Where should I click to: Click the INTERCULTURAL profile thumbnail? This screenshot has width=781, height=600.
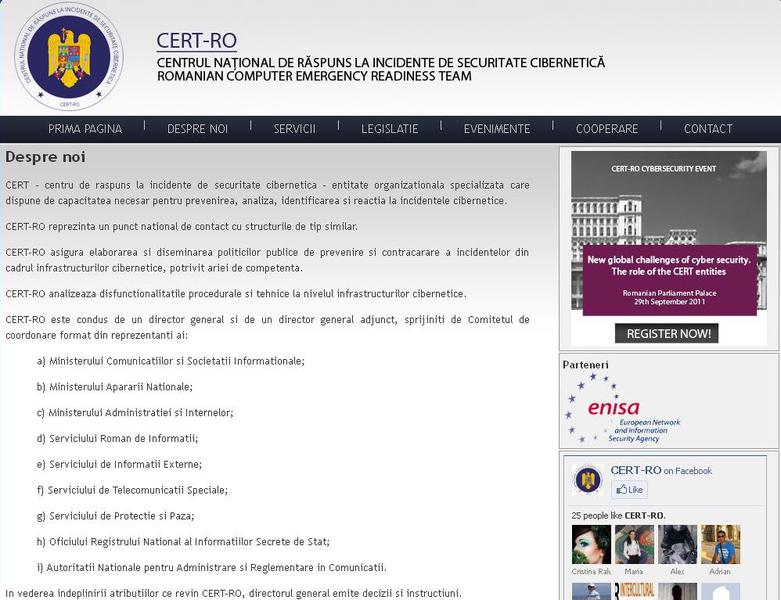click(x=634, y=592)
